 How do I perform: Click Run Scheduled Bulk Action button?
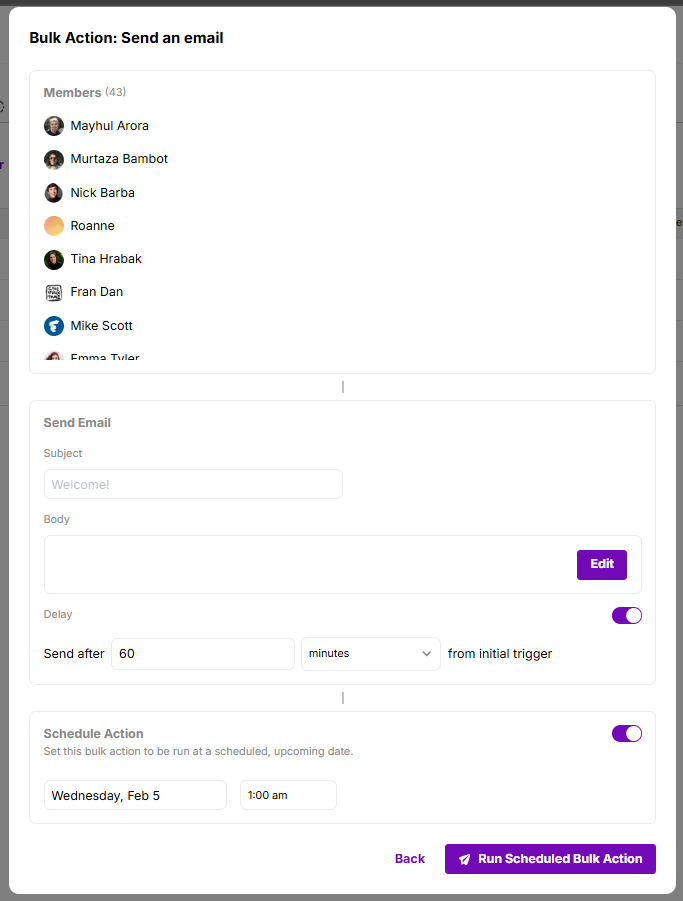[x=550, y=859]
